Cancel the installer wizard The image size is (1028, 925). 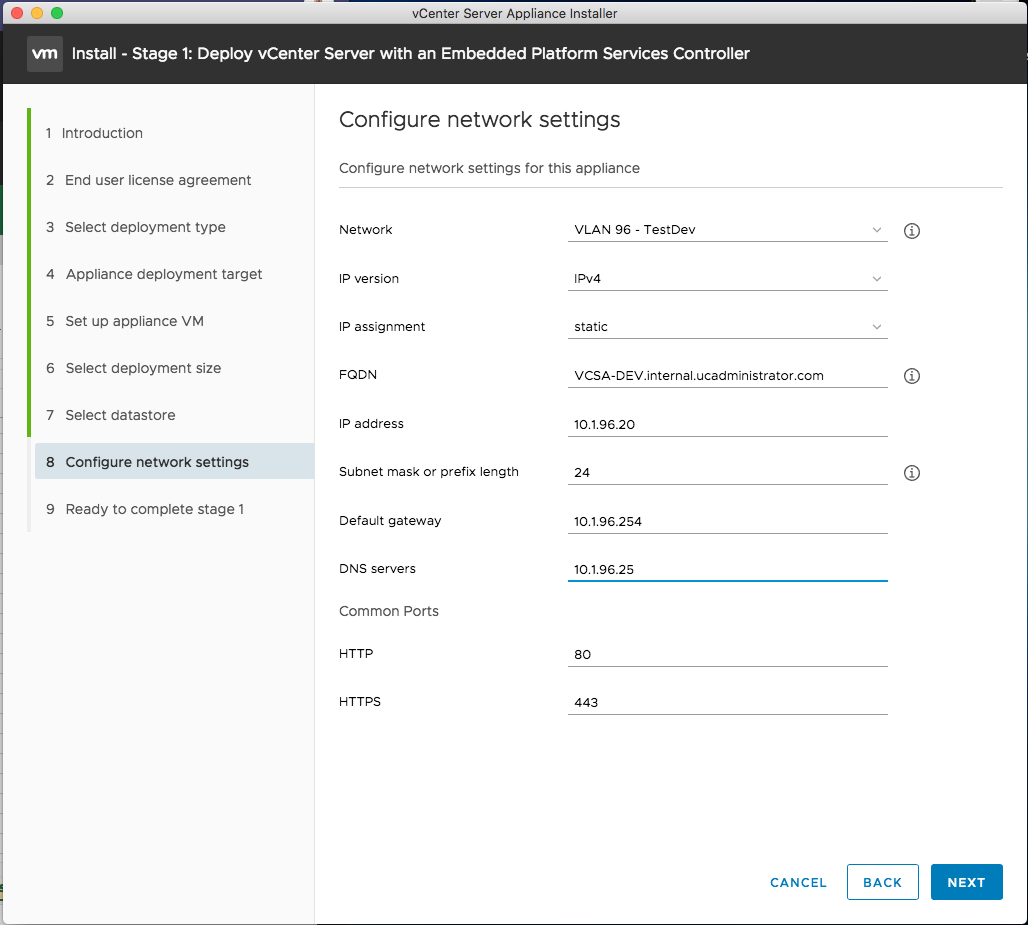[x=798, y=882]
